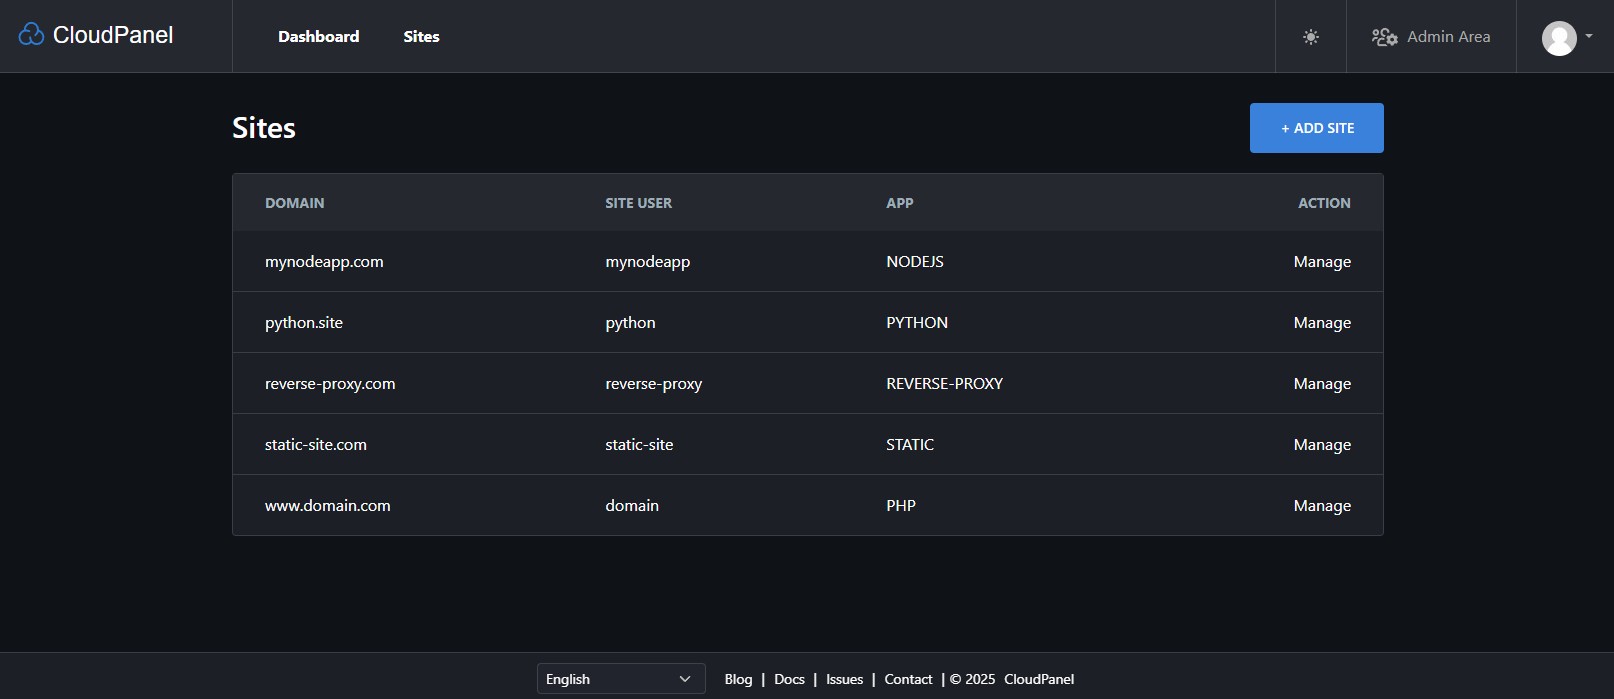Click the CloudPanel cloud logo icon
This screenshot has height=699, width=1614.
pos(31,35)
